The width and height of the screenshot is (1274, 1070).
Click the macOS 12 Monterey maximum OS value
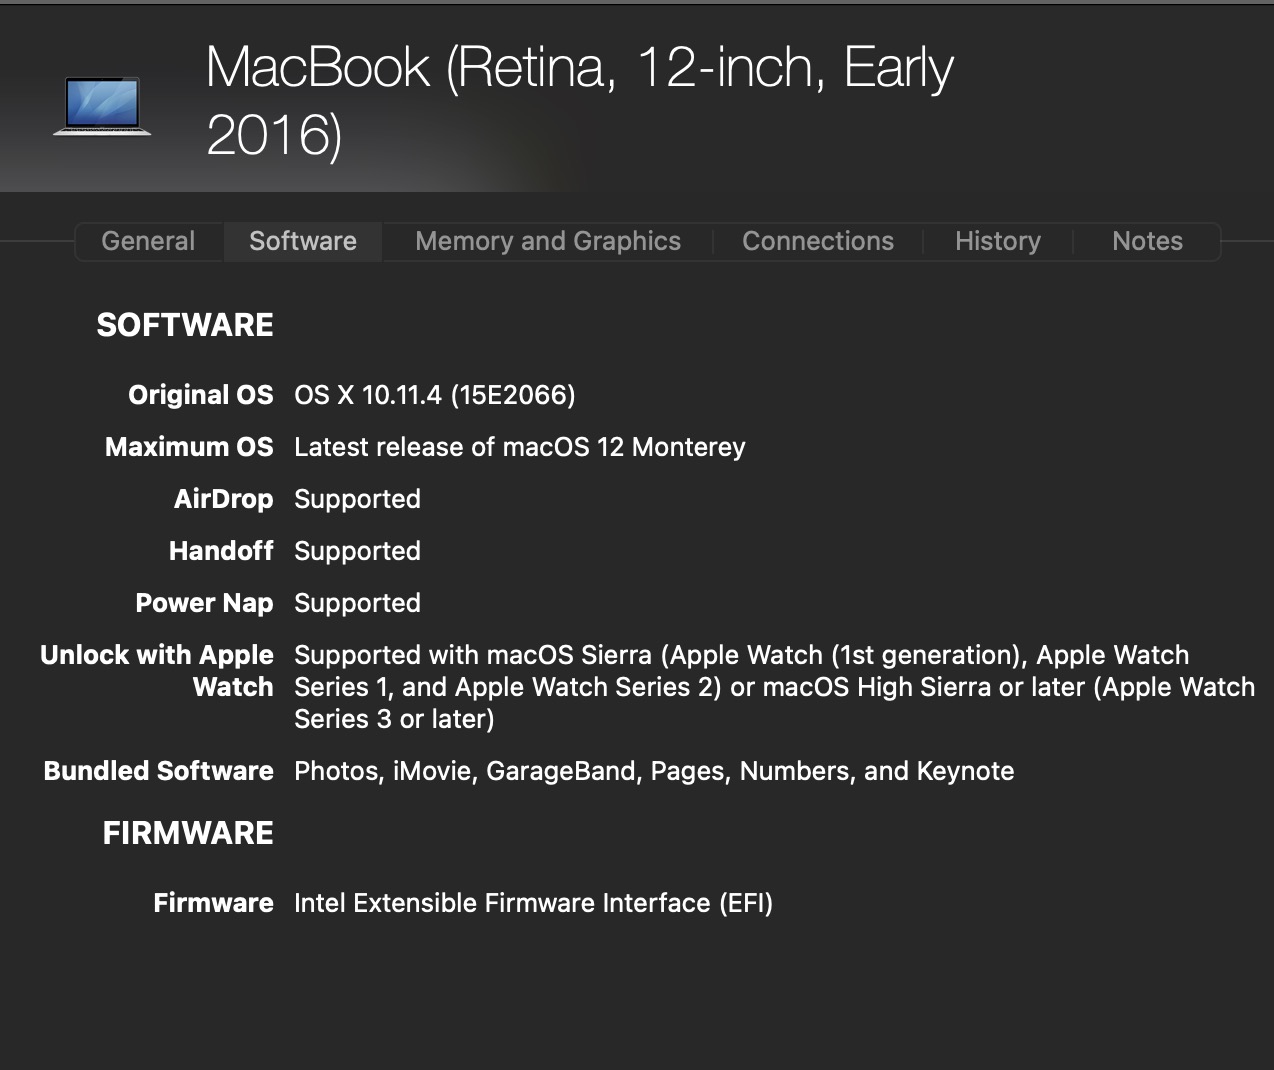[519, 447]
